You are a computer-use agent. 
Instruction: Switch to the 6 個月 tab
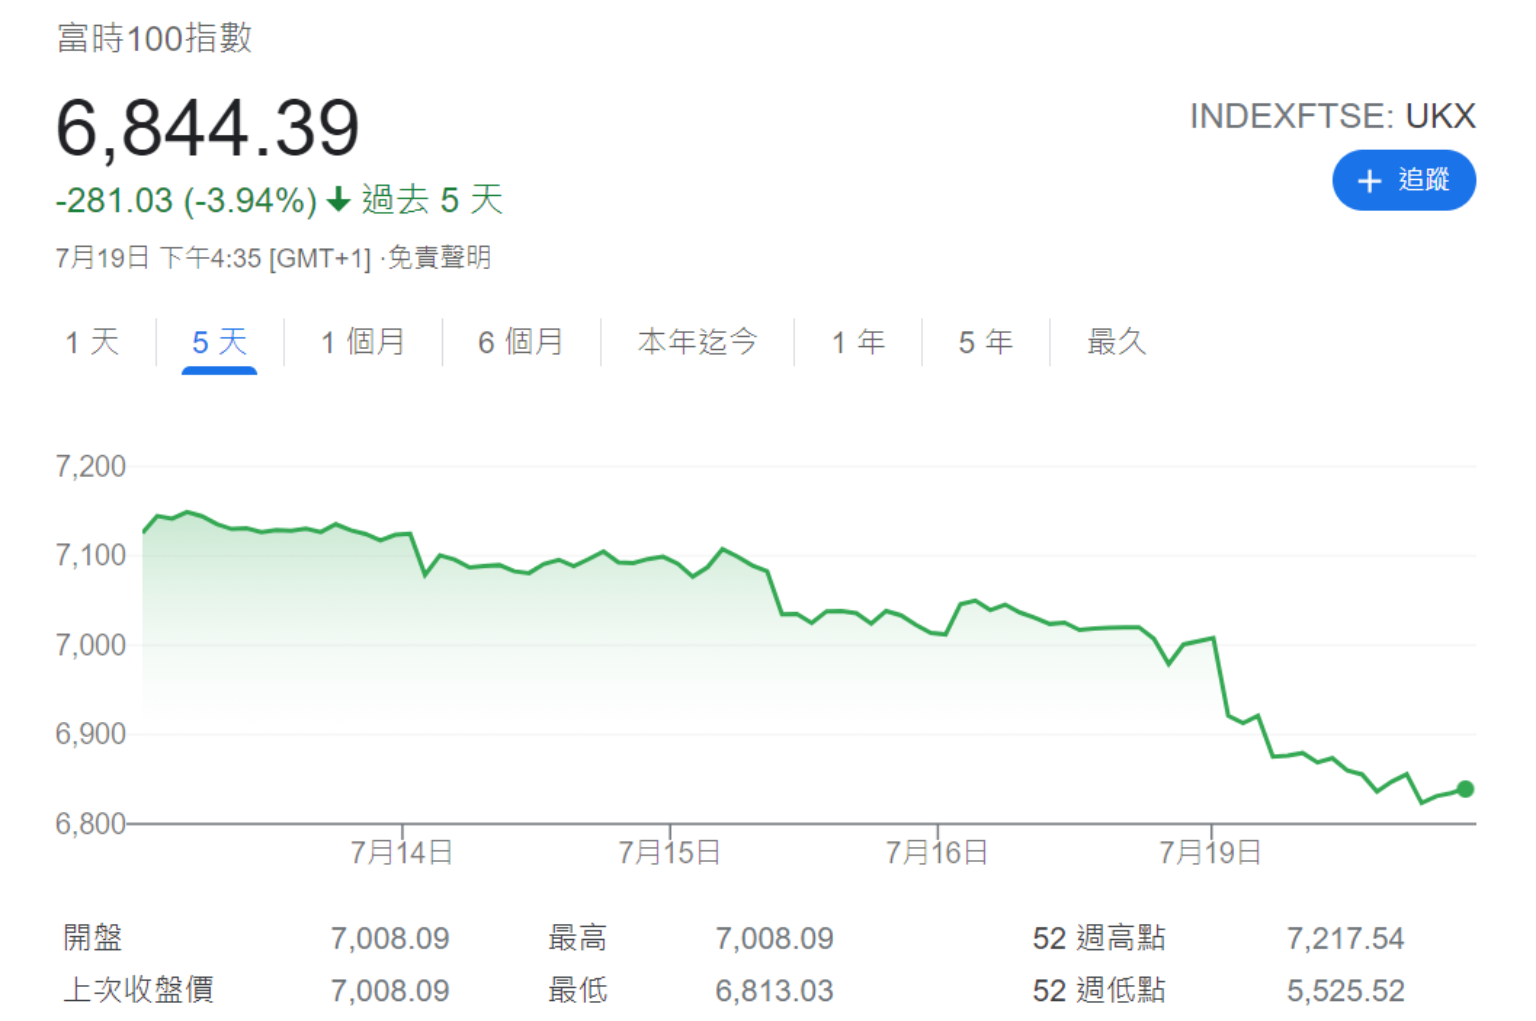pos(520,343)
